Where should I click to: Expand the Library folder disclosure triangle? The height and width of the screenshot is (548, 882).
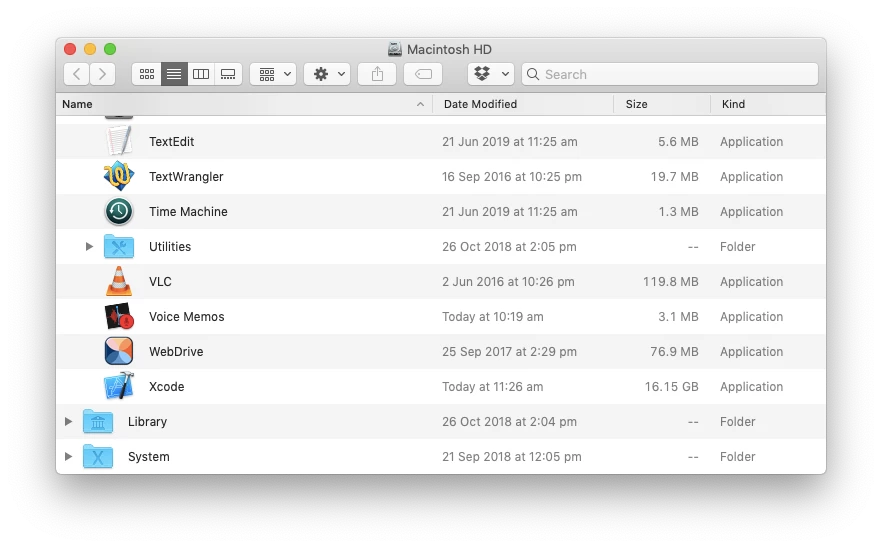68,421
